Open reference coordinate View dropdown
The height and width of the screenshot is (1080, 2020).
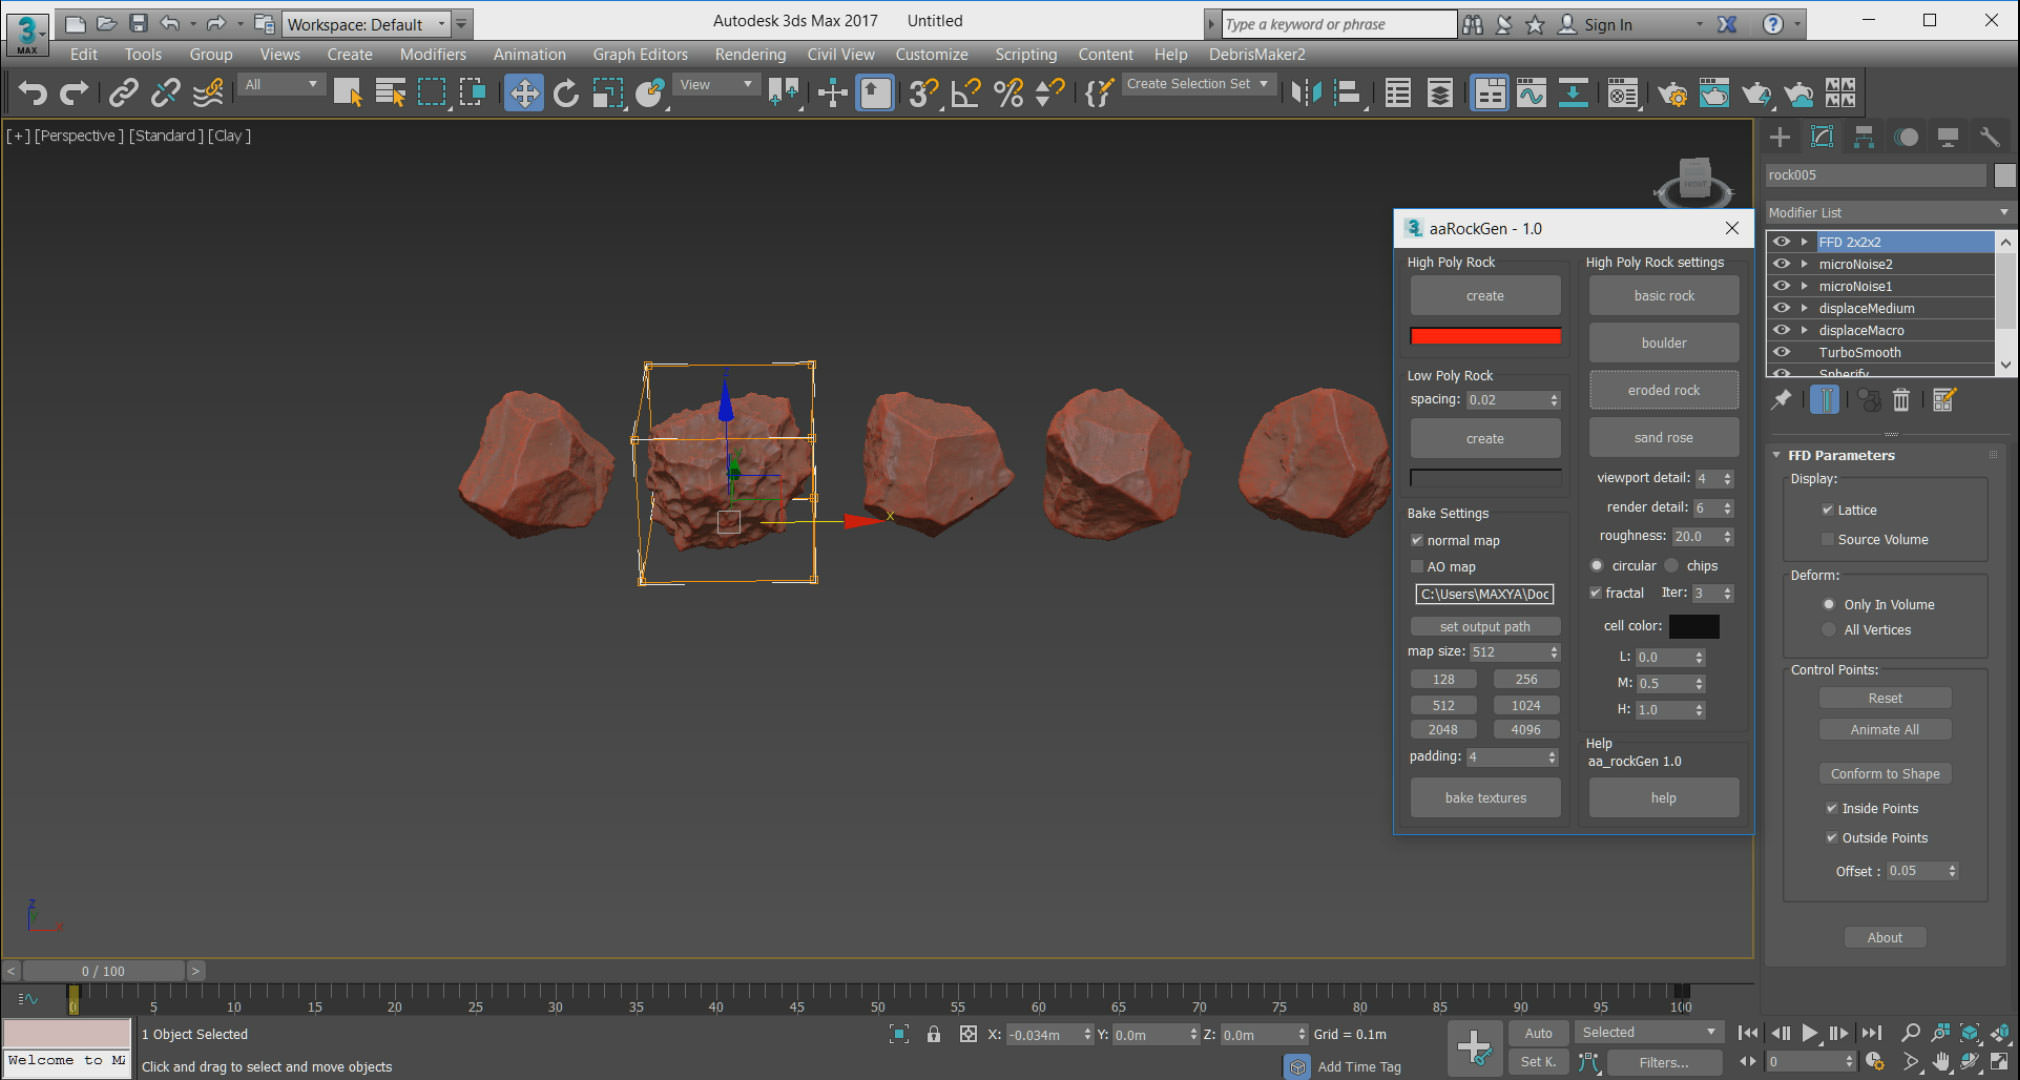click(716, 84)
